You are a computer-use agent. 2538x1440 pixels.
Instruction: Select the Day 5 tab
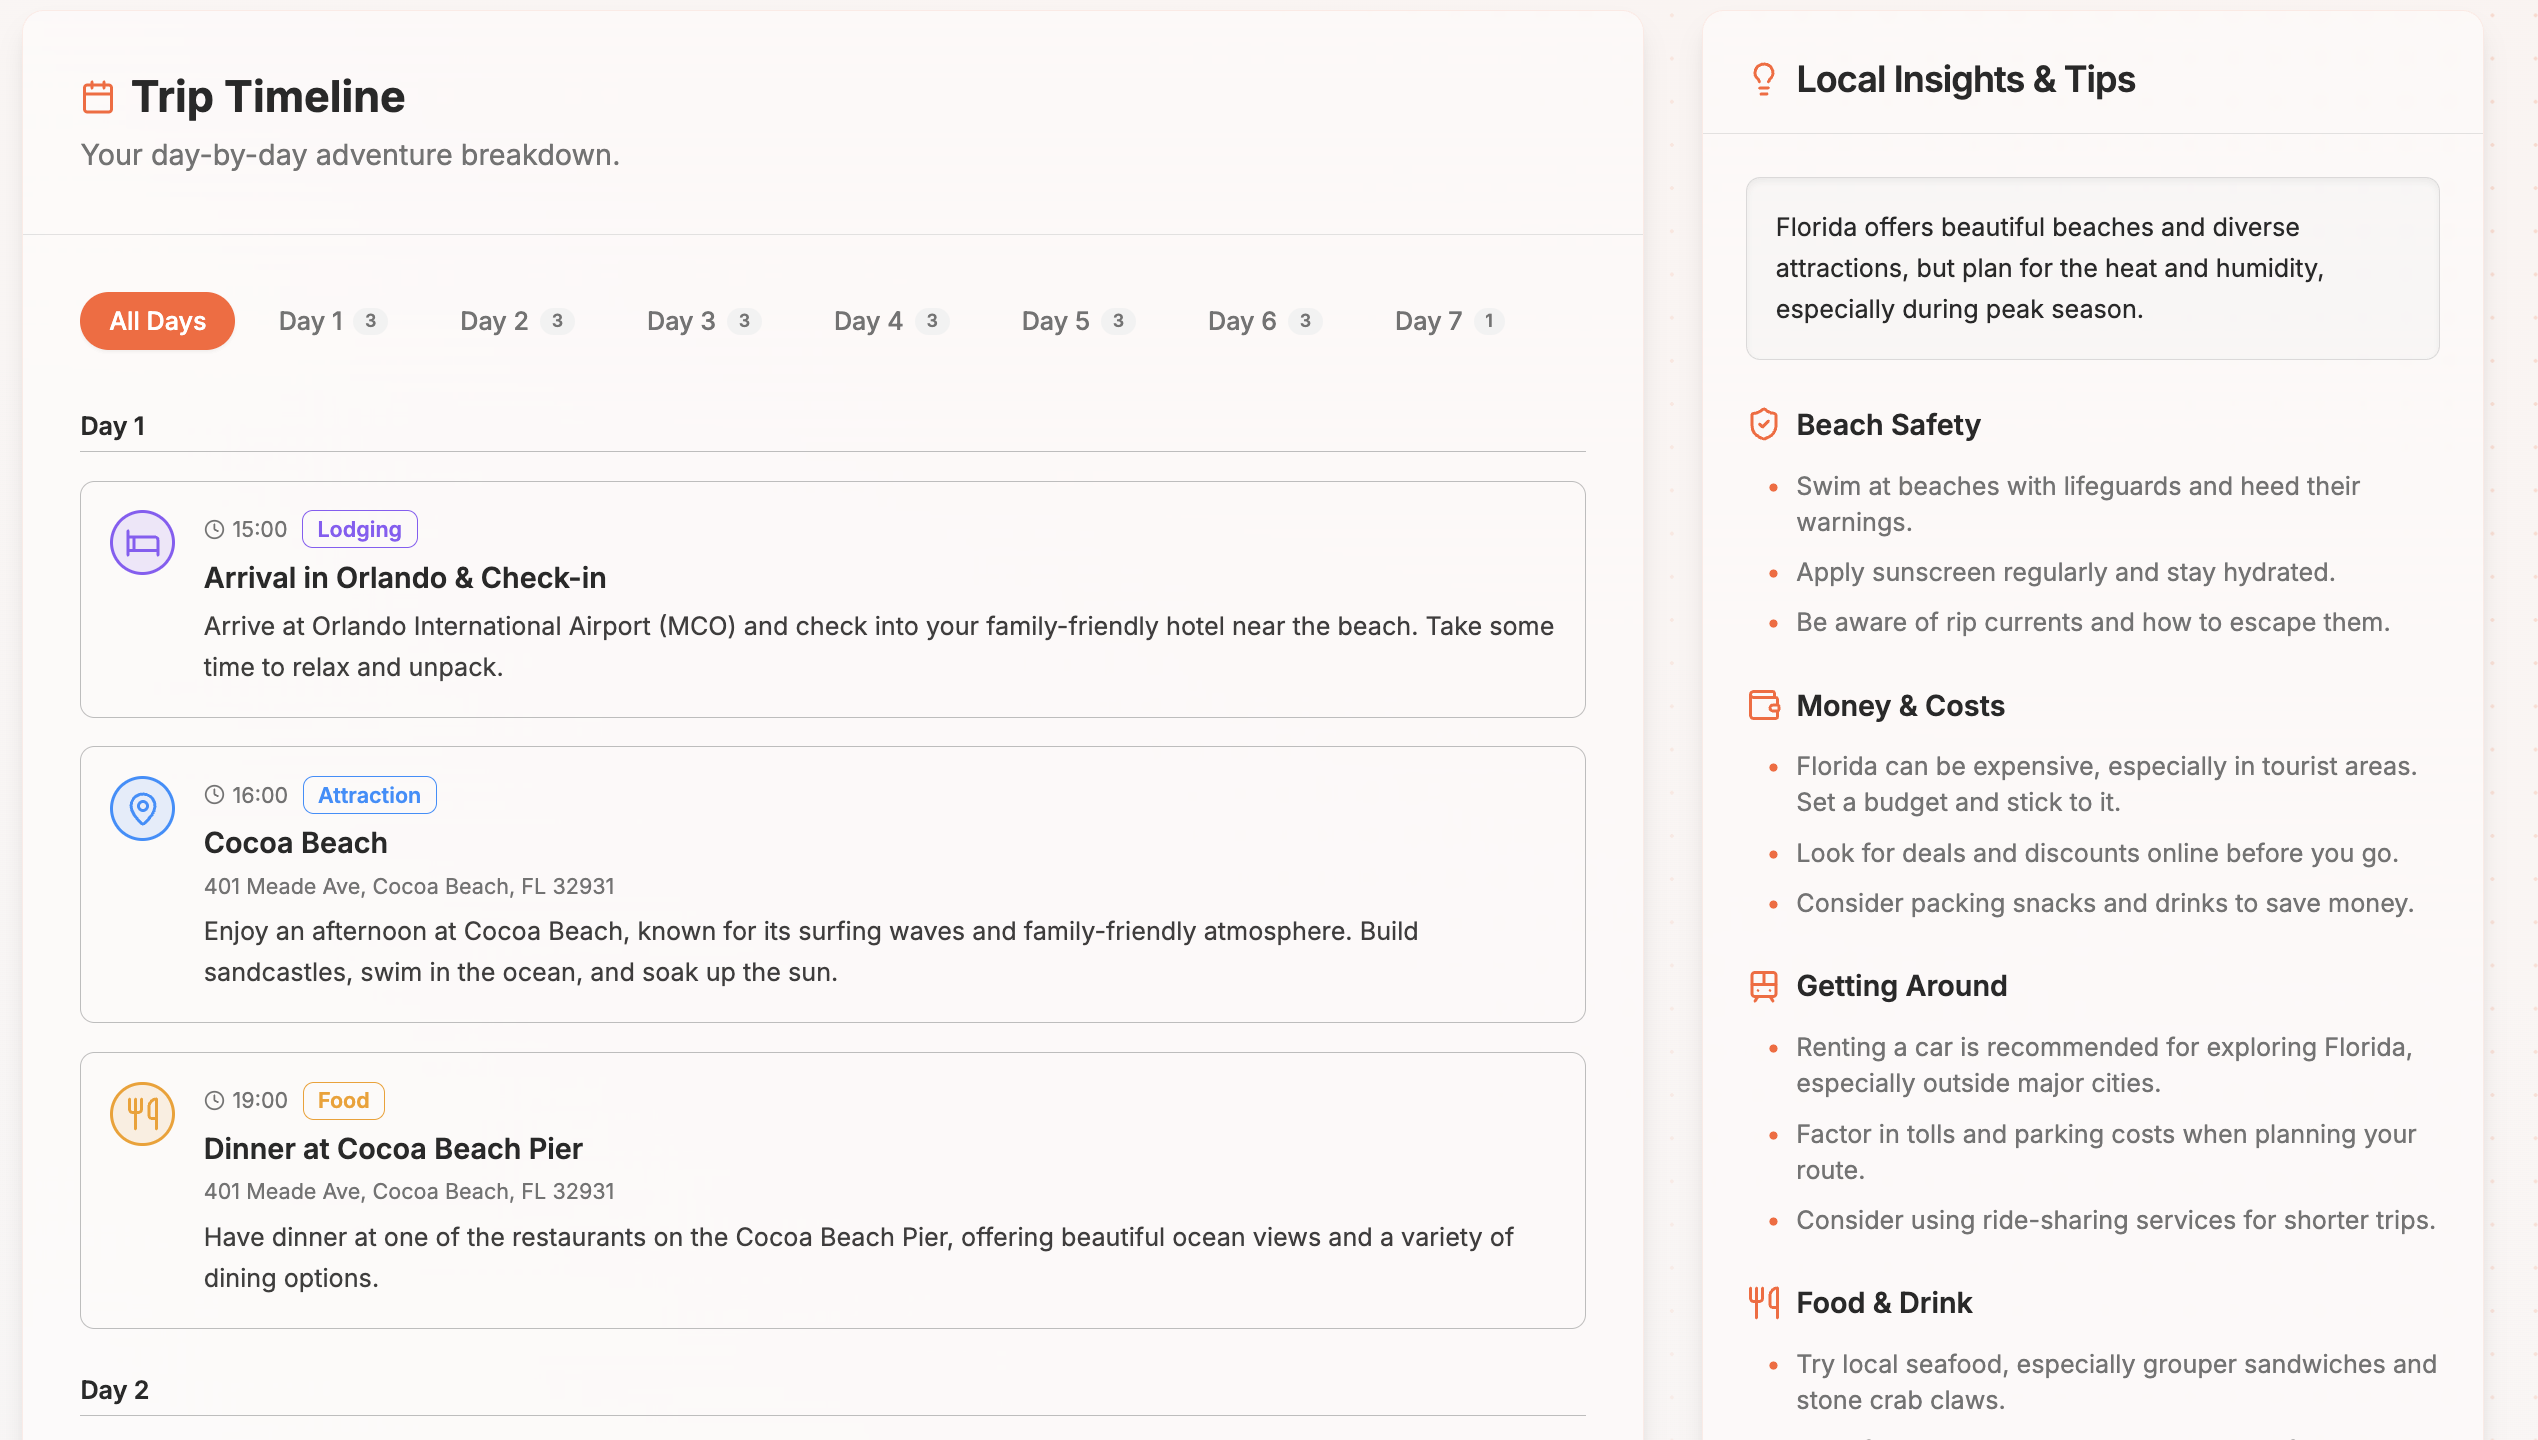pos(1076,321)
